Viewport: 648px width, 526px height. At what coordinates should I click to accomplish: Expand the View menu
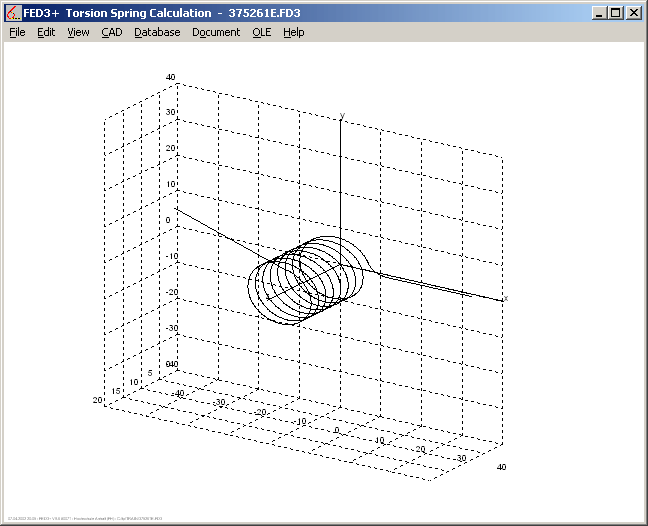coord(78,32)
